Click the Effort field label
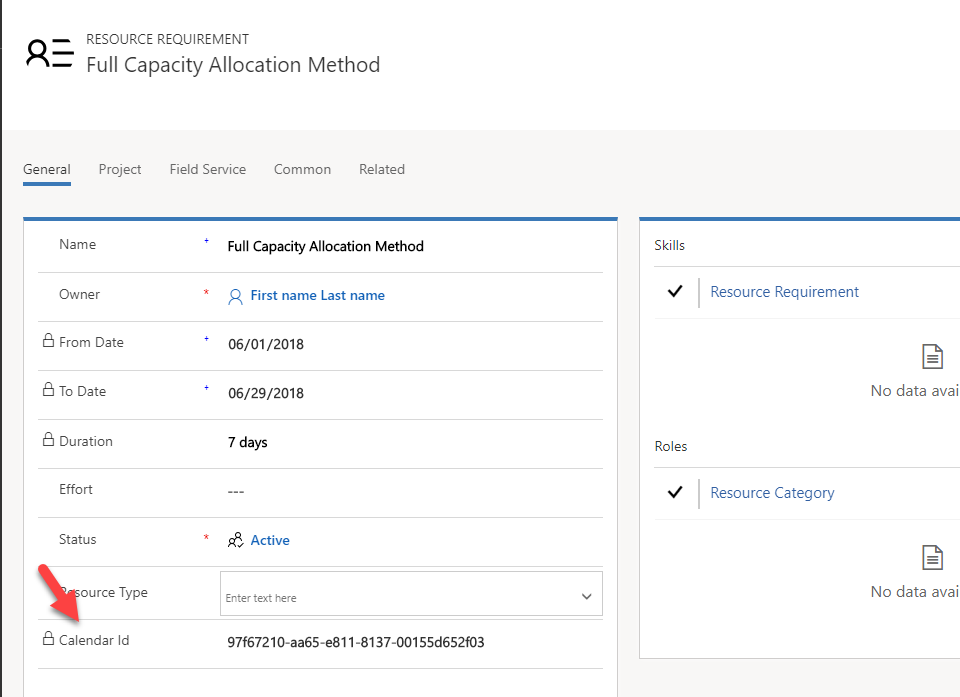This screenshot has width=960, height=697. (76, 489)
